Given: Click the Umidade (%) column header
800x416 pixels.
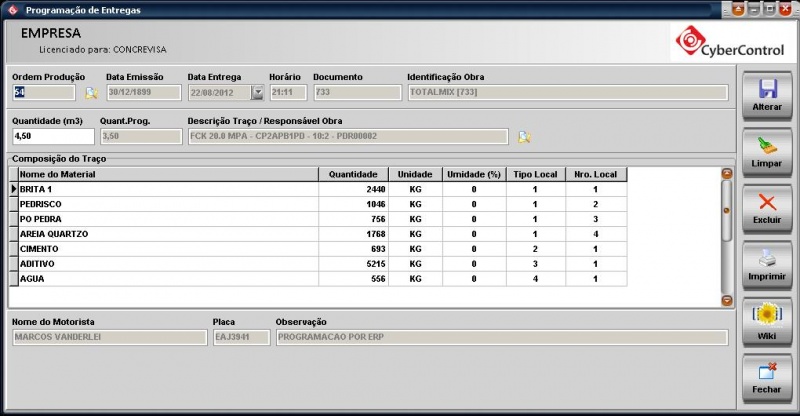Looking at the screenshot, I should pyautogui.click(x=474, y=174).
